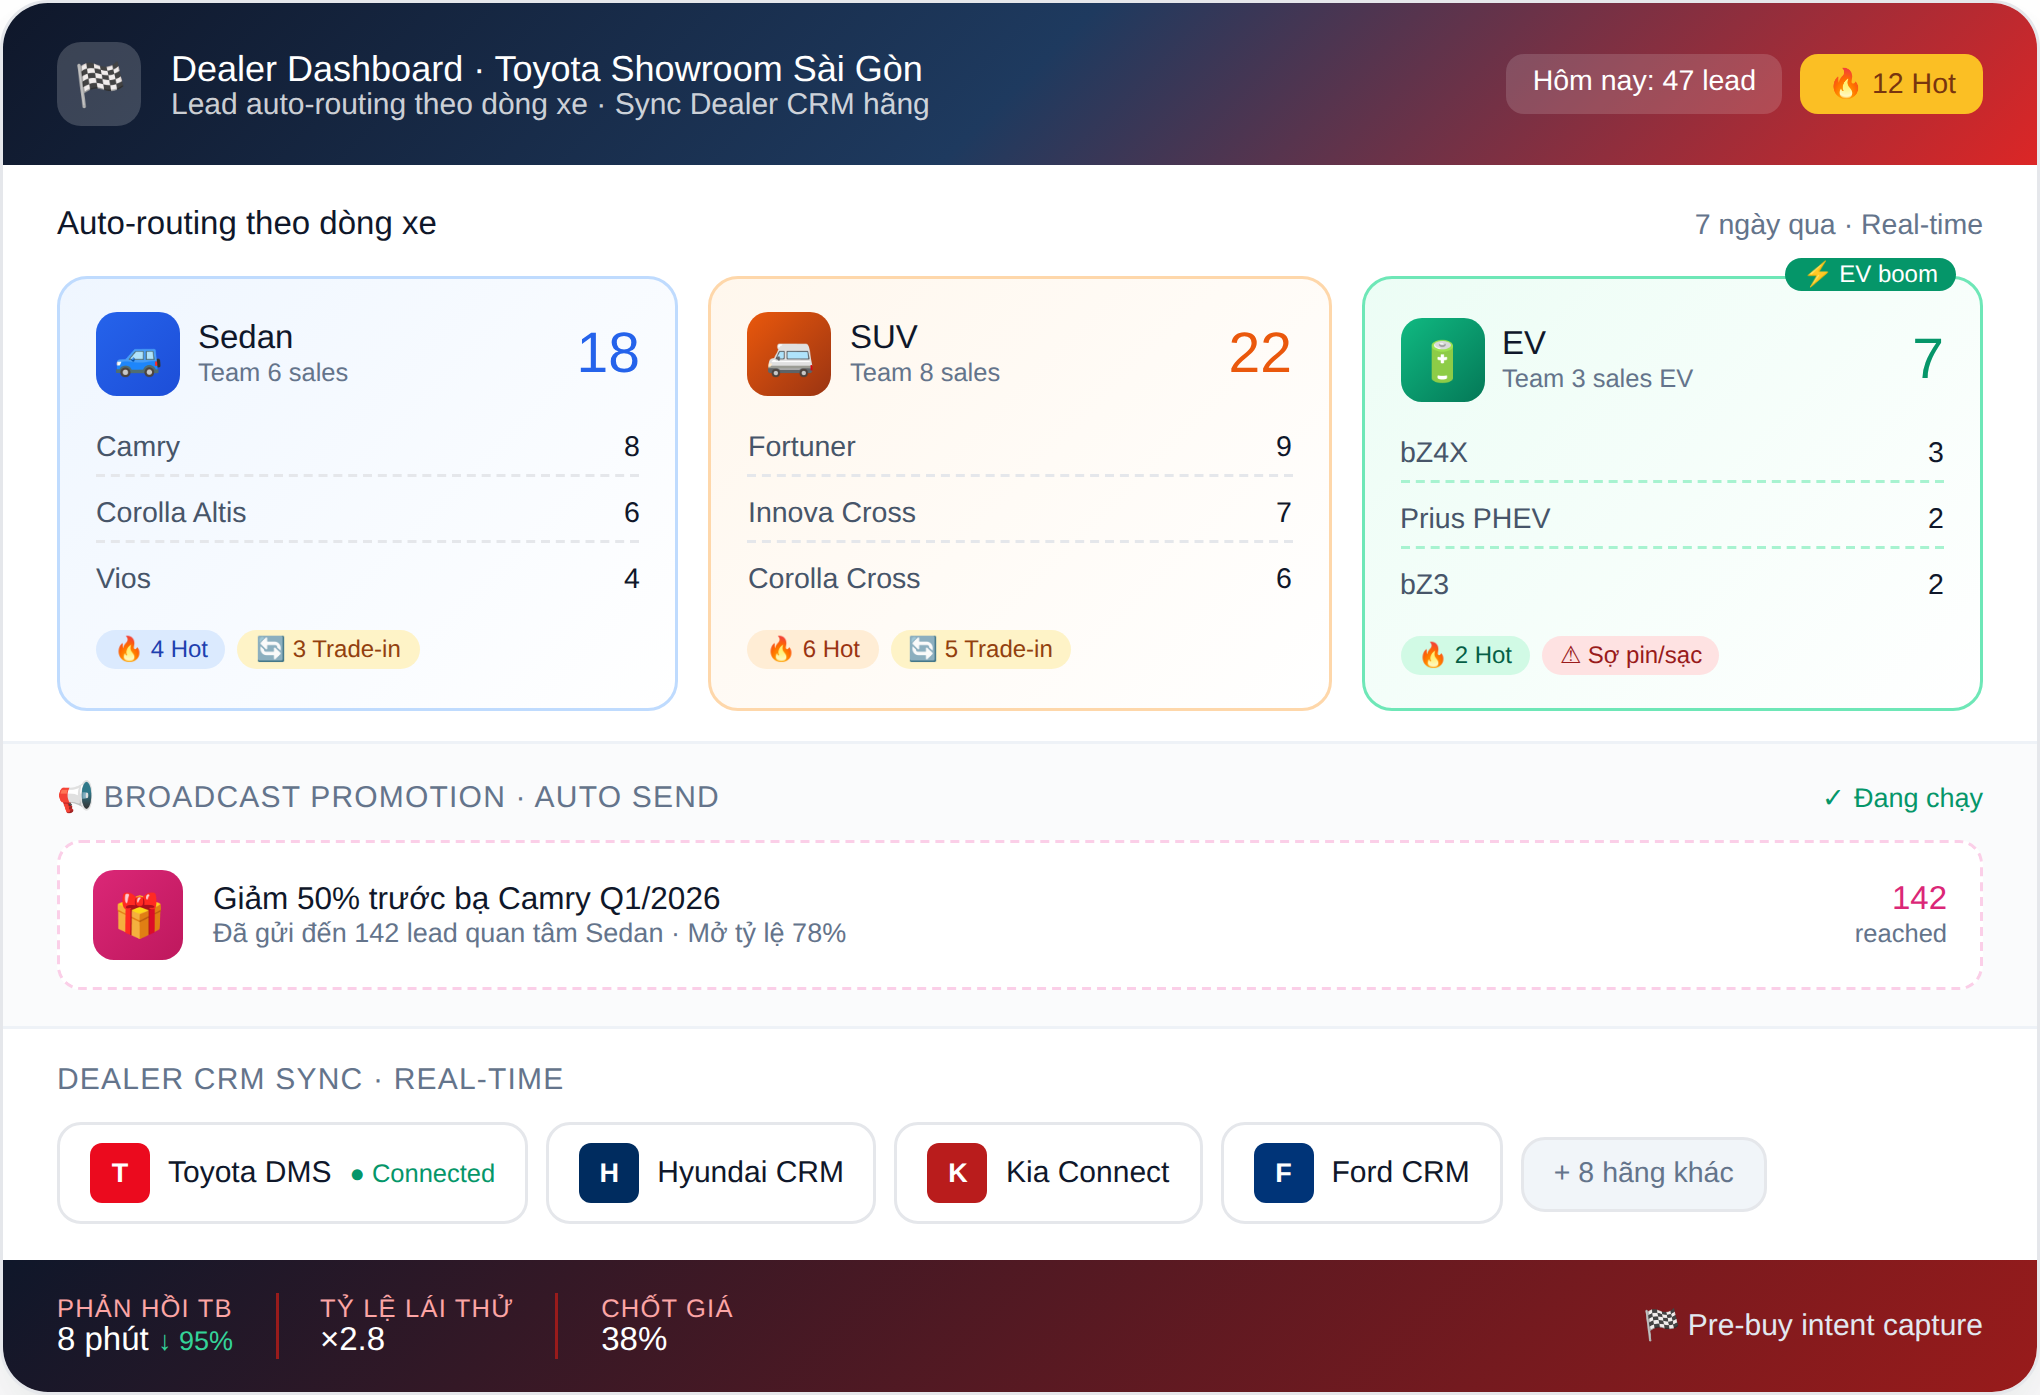Click the flag icon beside Pre-buy intent capture
The height and width of the screenshot is (1395, 2040).
[x=1661, y=1325]
